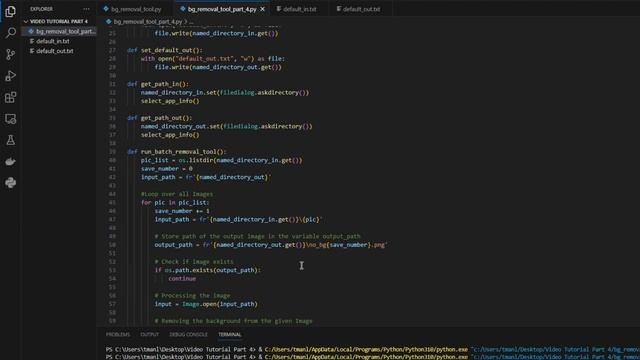Click '# Processing the image' comment
The height and width of the screenshot is (360, 640).
pos(192,296)
